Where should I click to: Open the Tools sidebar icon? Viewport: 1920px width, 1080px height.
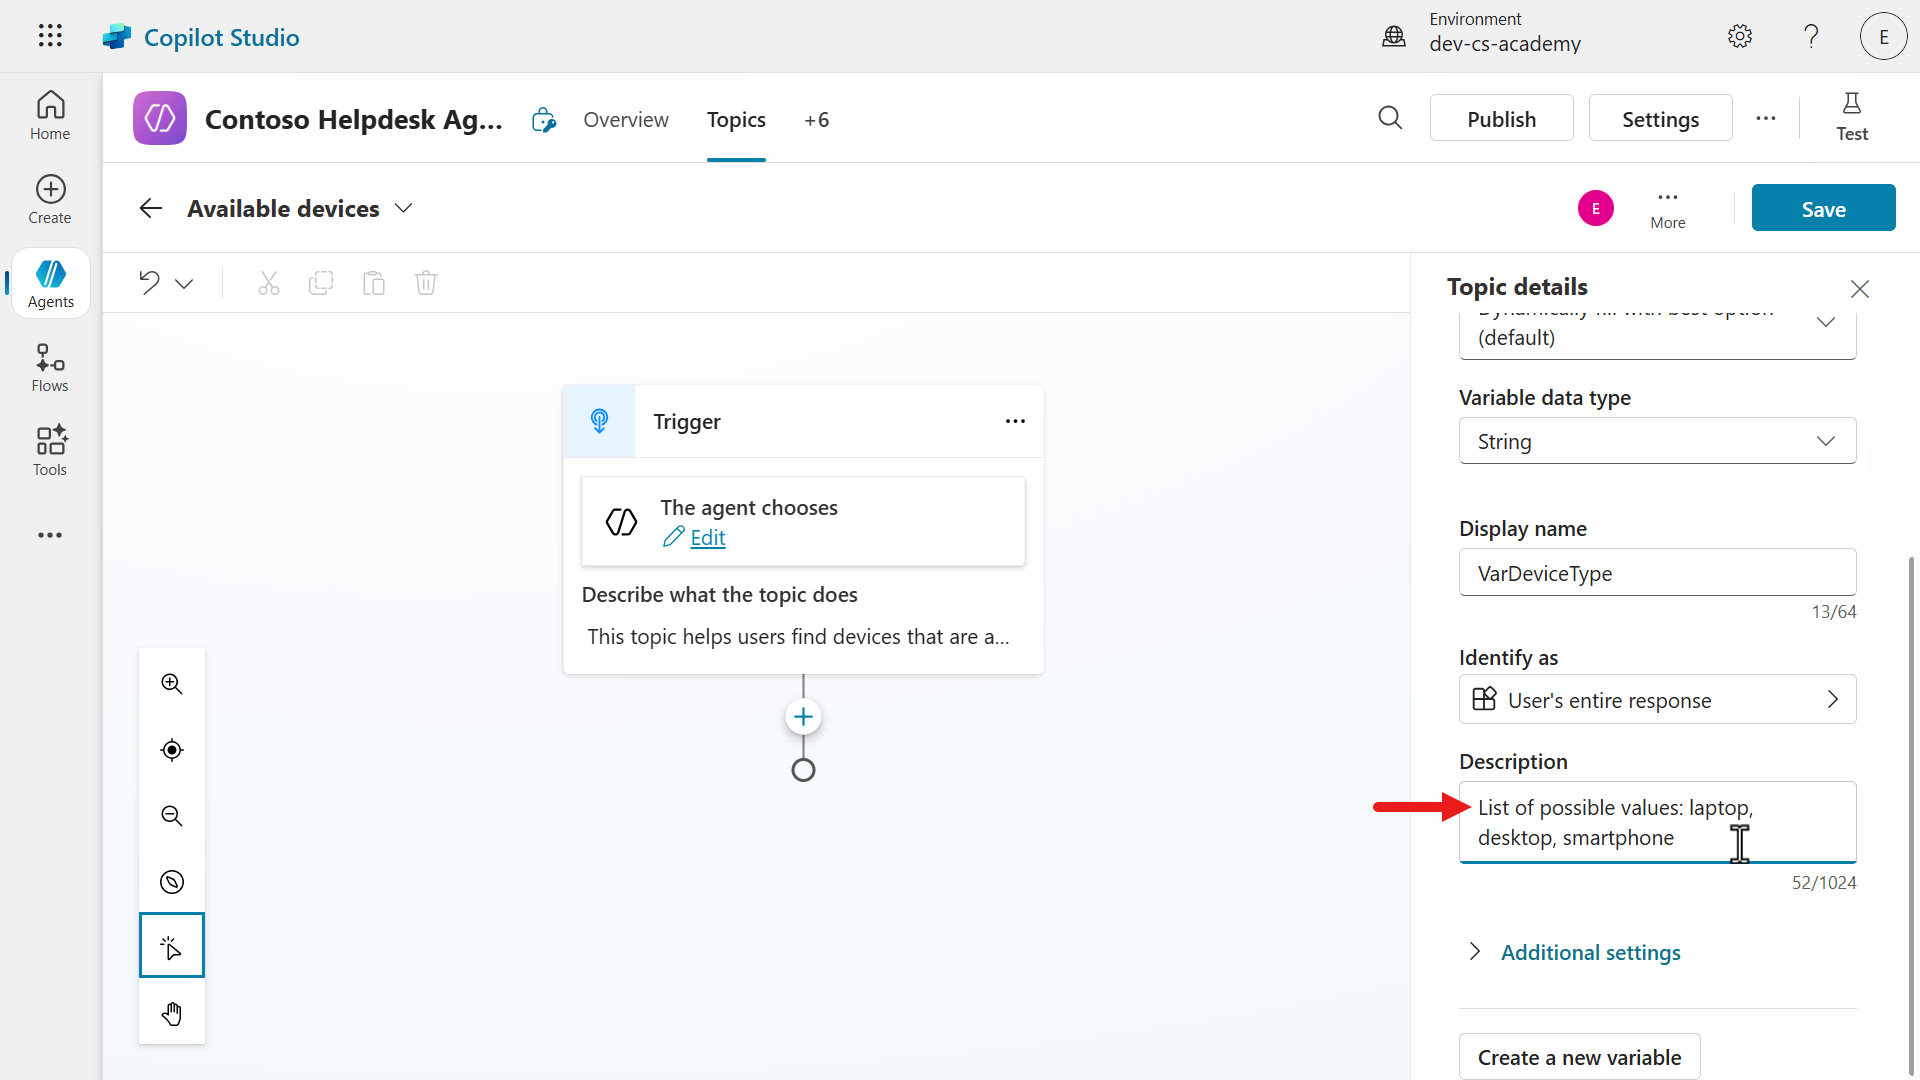[50, 451]
